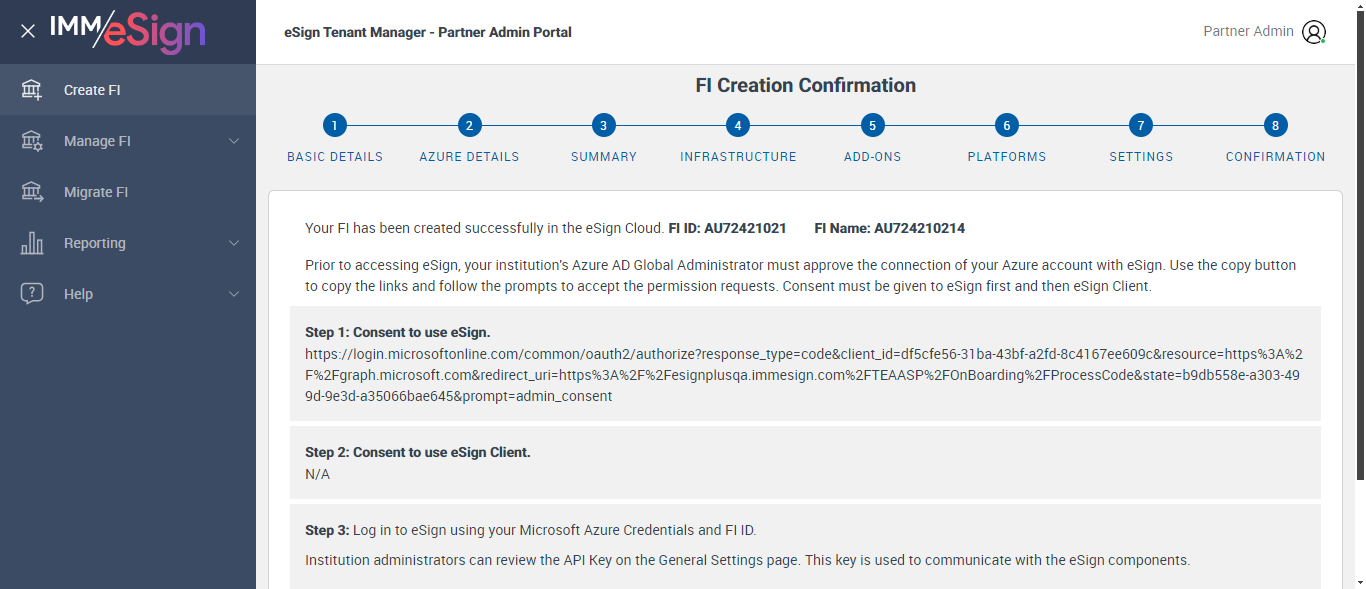Click the Manage FI gear-bank icon

[32, 141]
